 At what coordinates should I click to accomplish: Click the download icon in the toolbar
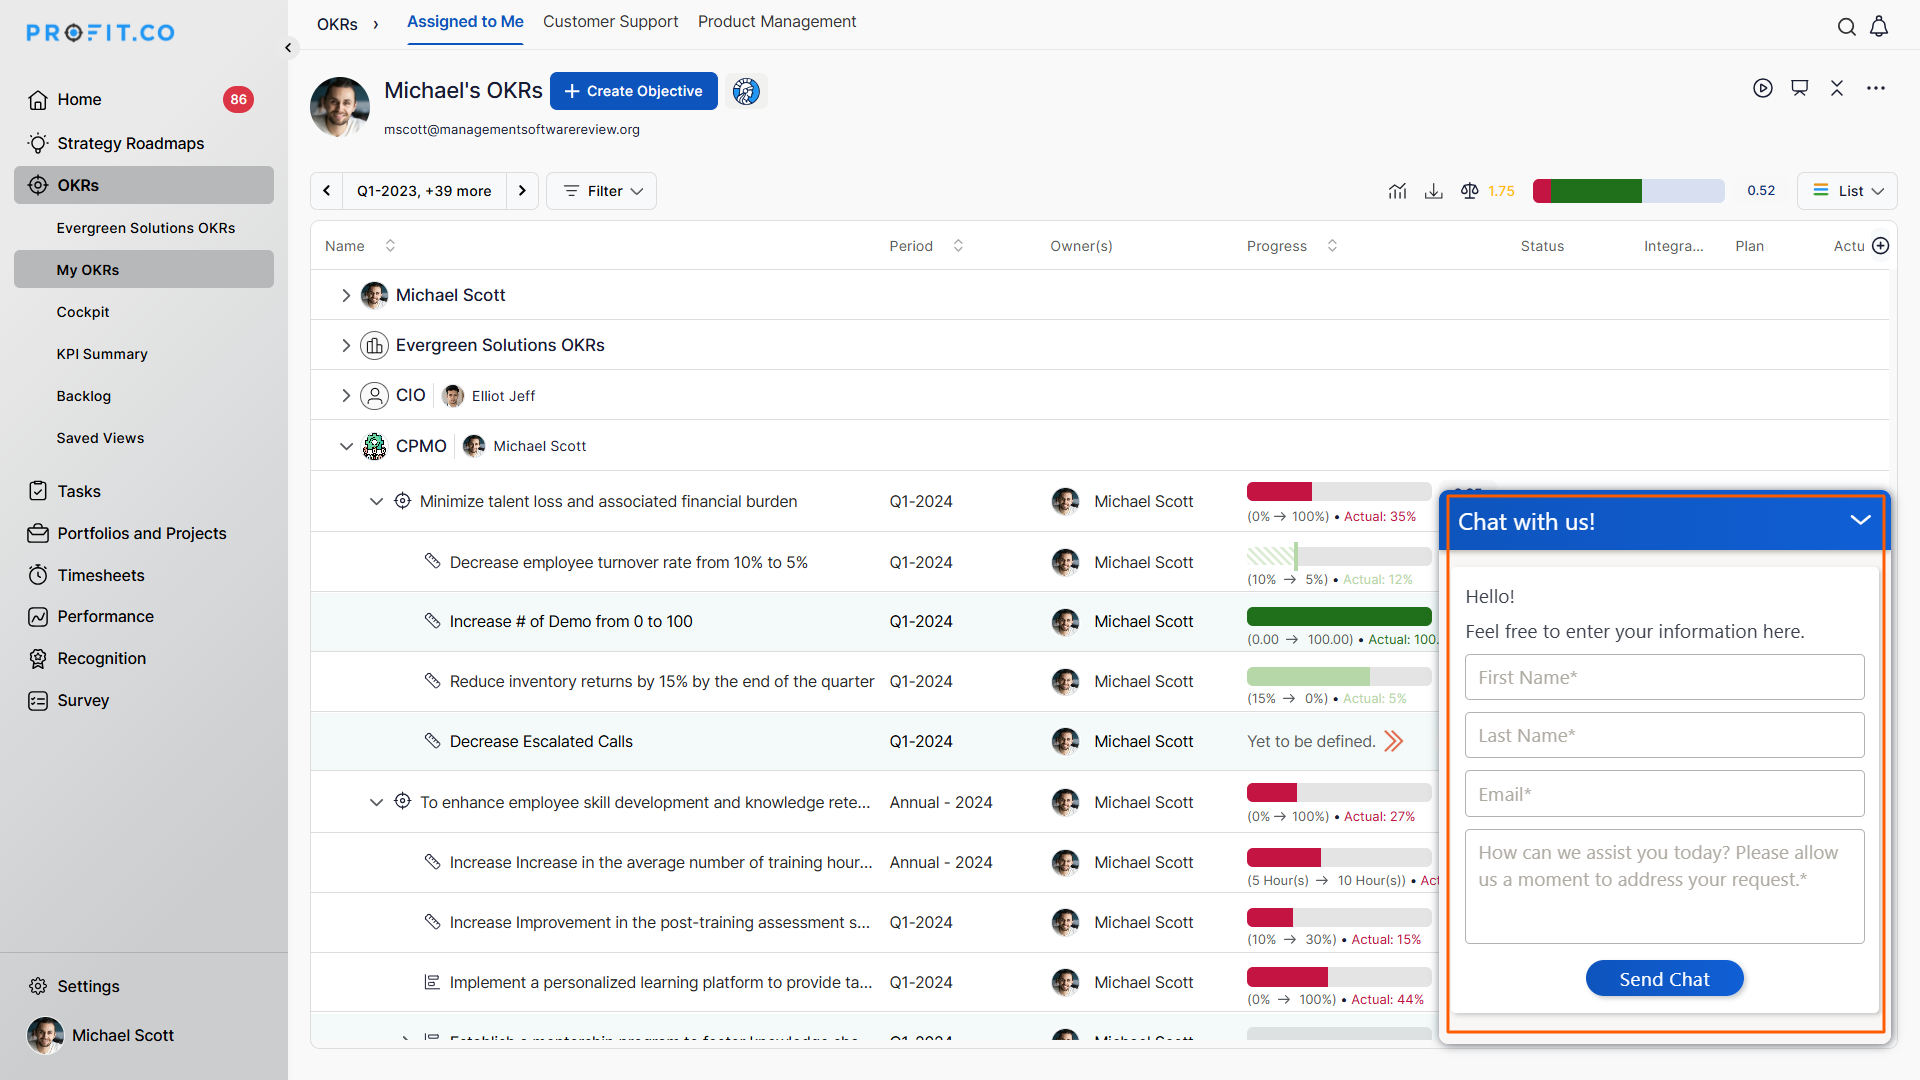coord(1433,191)
